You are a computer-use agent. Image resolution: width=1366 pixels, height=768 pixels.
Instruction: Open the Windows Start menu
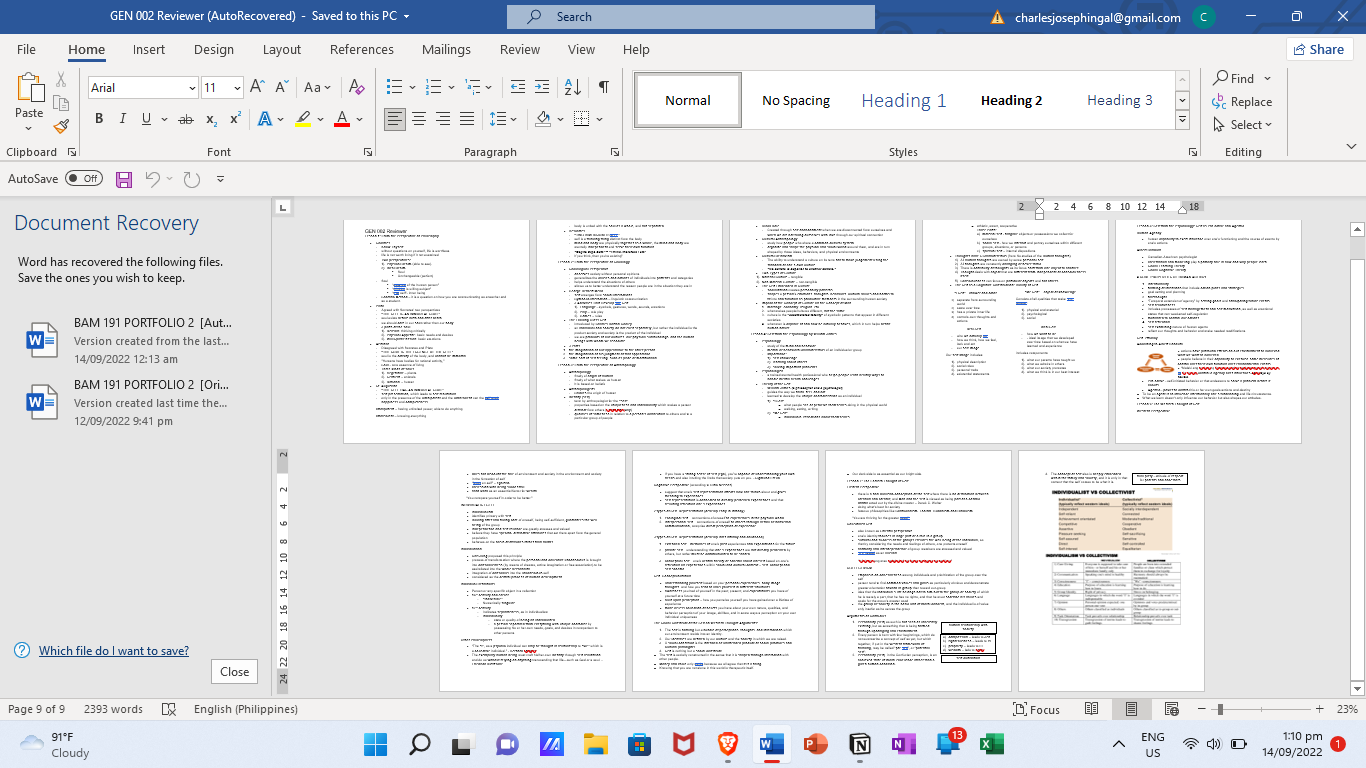tap(377, 745)
